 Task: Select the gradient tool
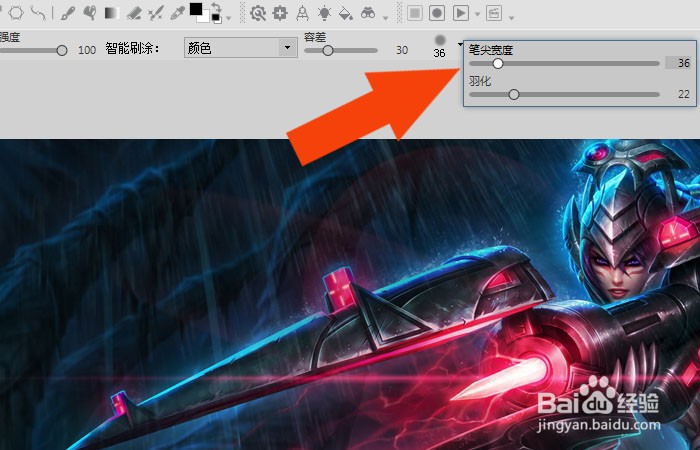pos(112,13)
